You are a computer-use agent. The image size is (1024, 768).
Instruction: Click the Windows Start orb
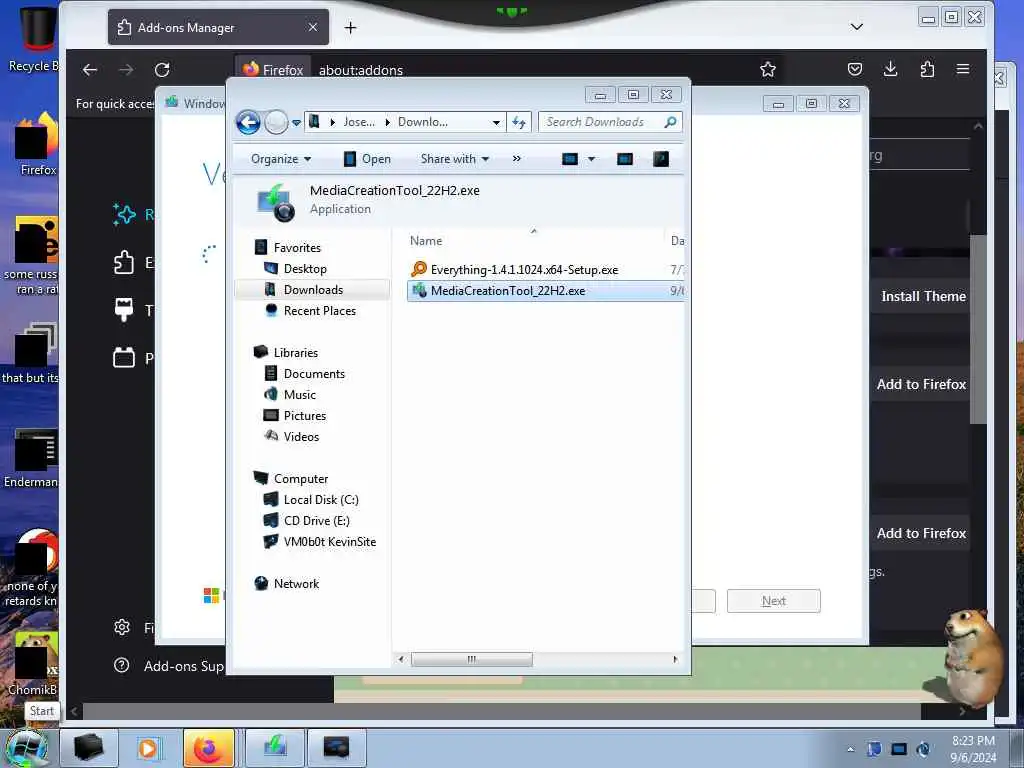point(26,748)
